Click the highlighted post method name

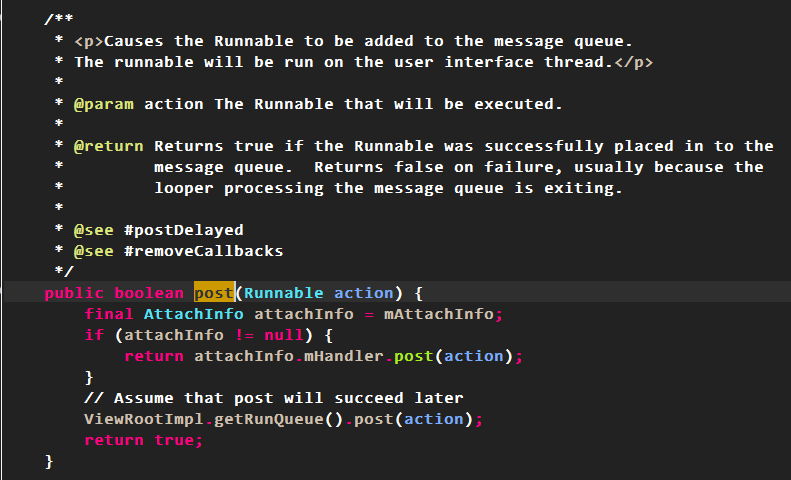(213, 293)
